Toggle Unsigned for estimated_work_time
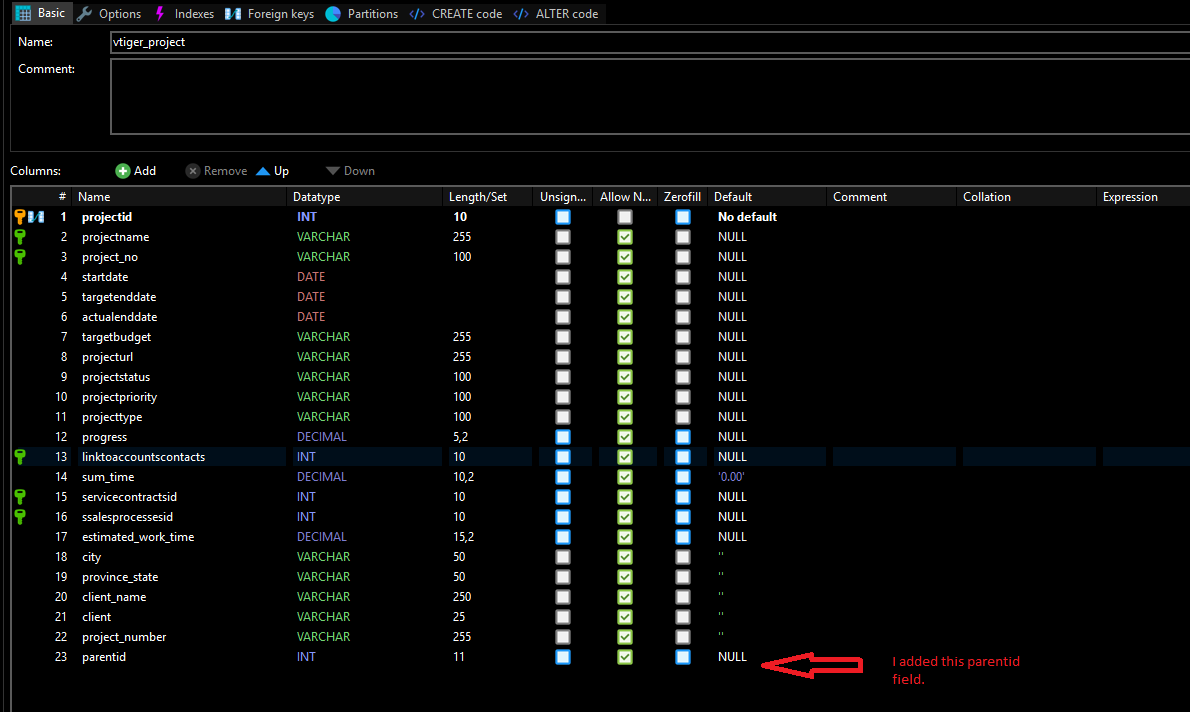This screenshot has width=1190, height=712. pyautogui.click(x=562, y=537)
